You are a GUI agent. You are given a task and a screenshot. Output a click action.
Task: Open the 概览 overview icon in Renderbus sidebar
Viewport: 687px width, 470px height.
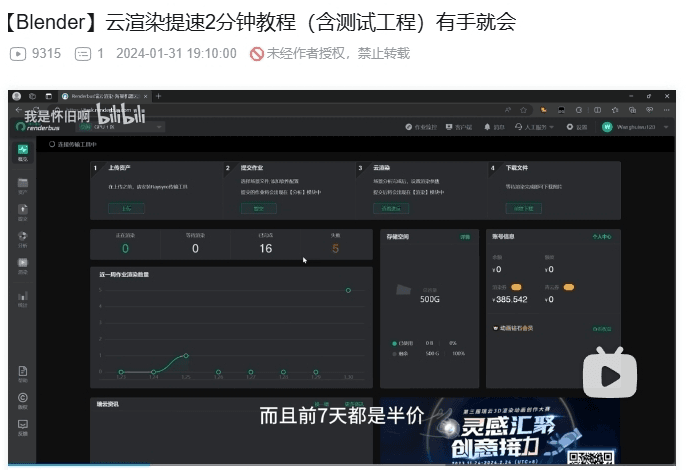click(x=23, y=152)
